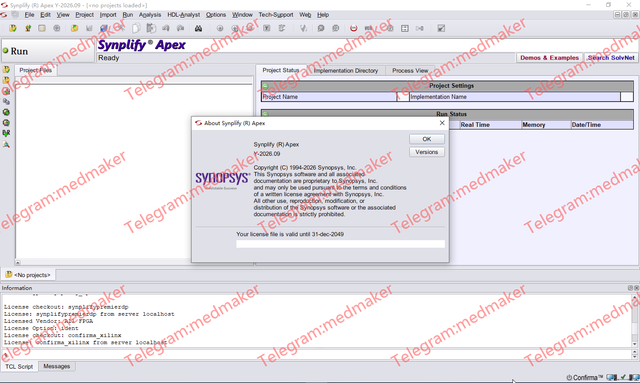
Task: Click the Paste clipboard toolbar icon
Action: tap(151, 28)
